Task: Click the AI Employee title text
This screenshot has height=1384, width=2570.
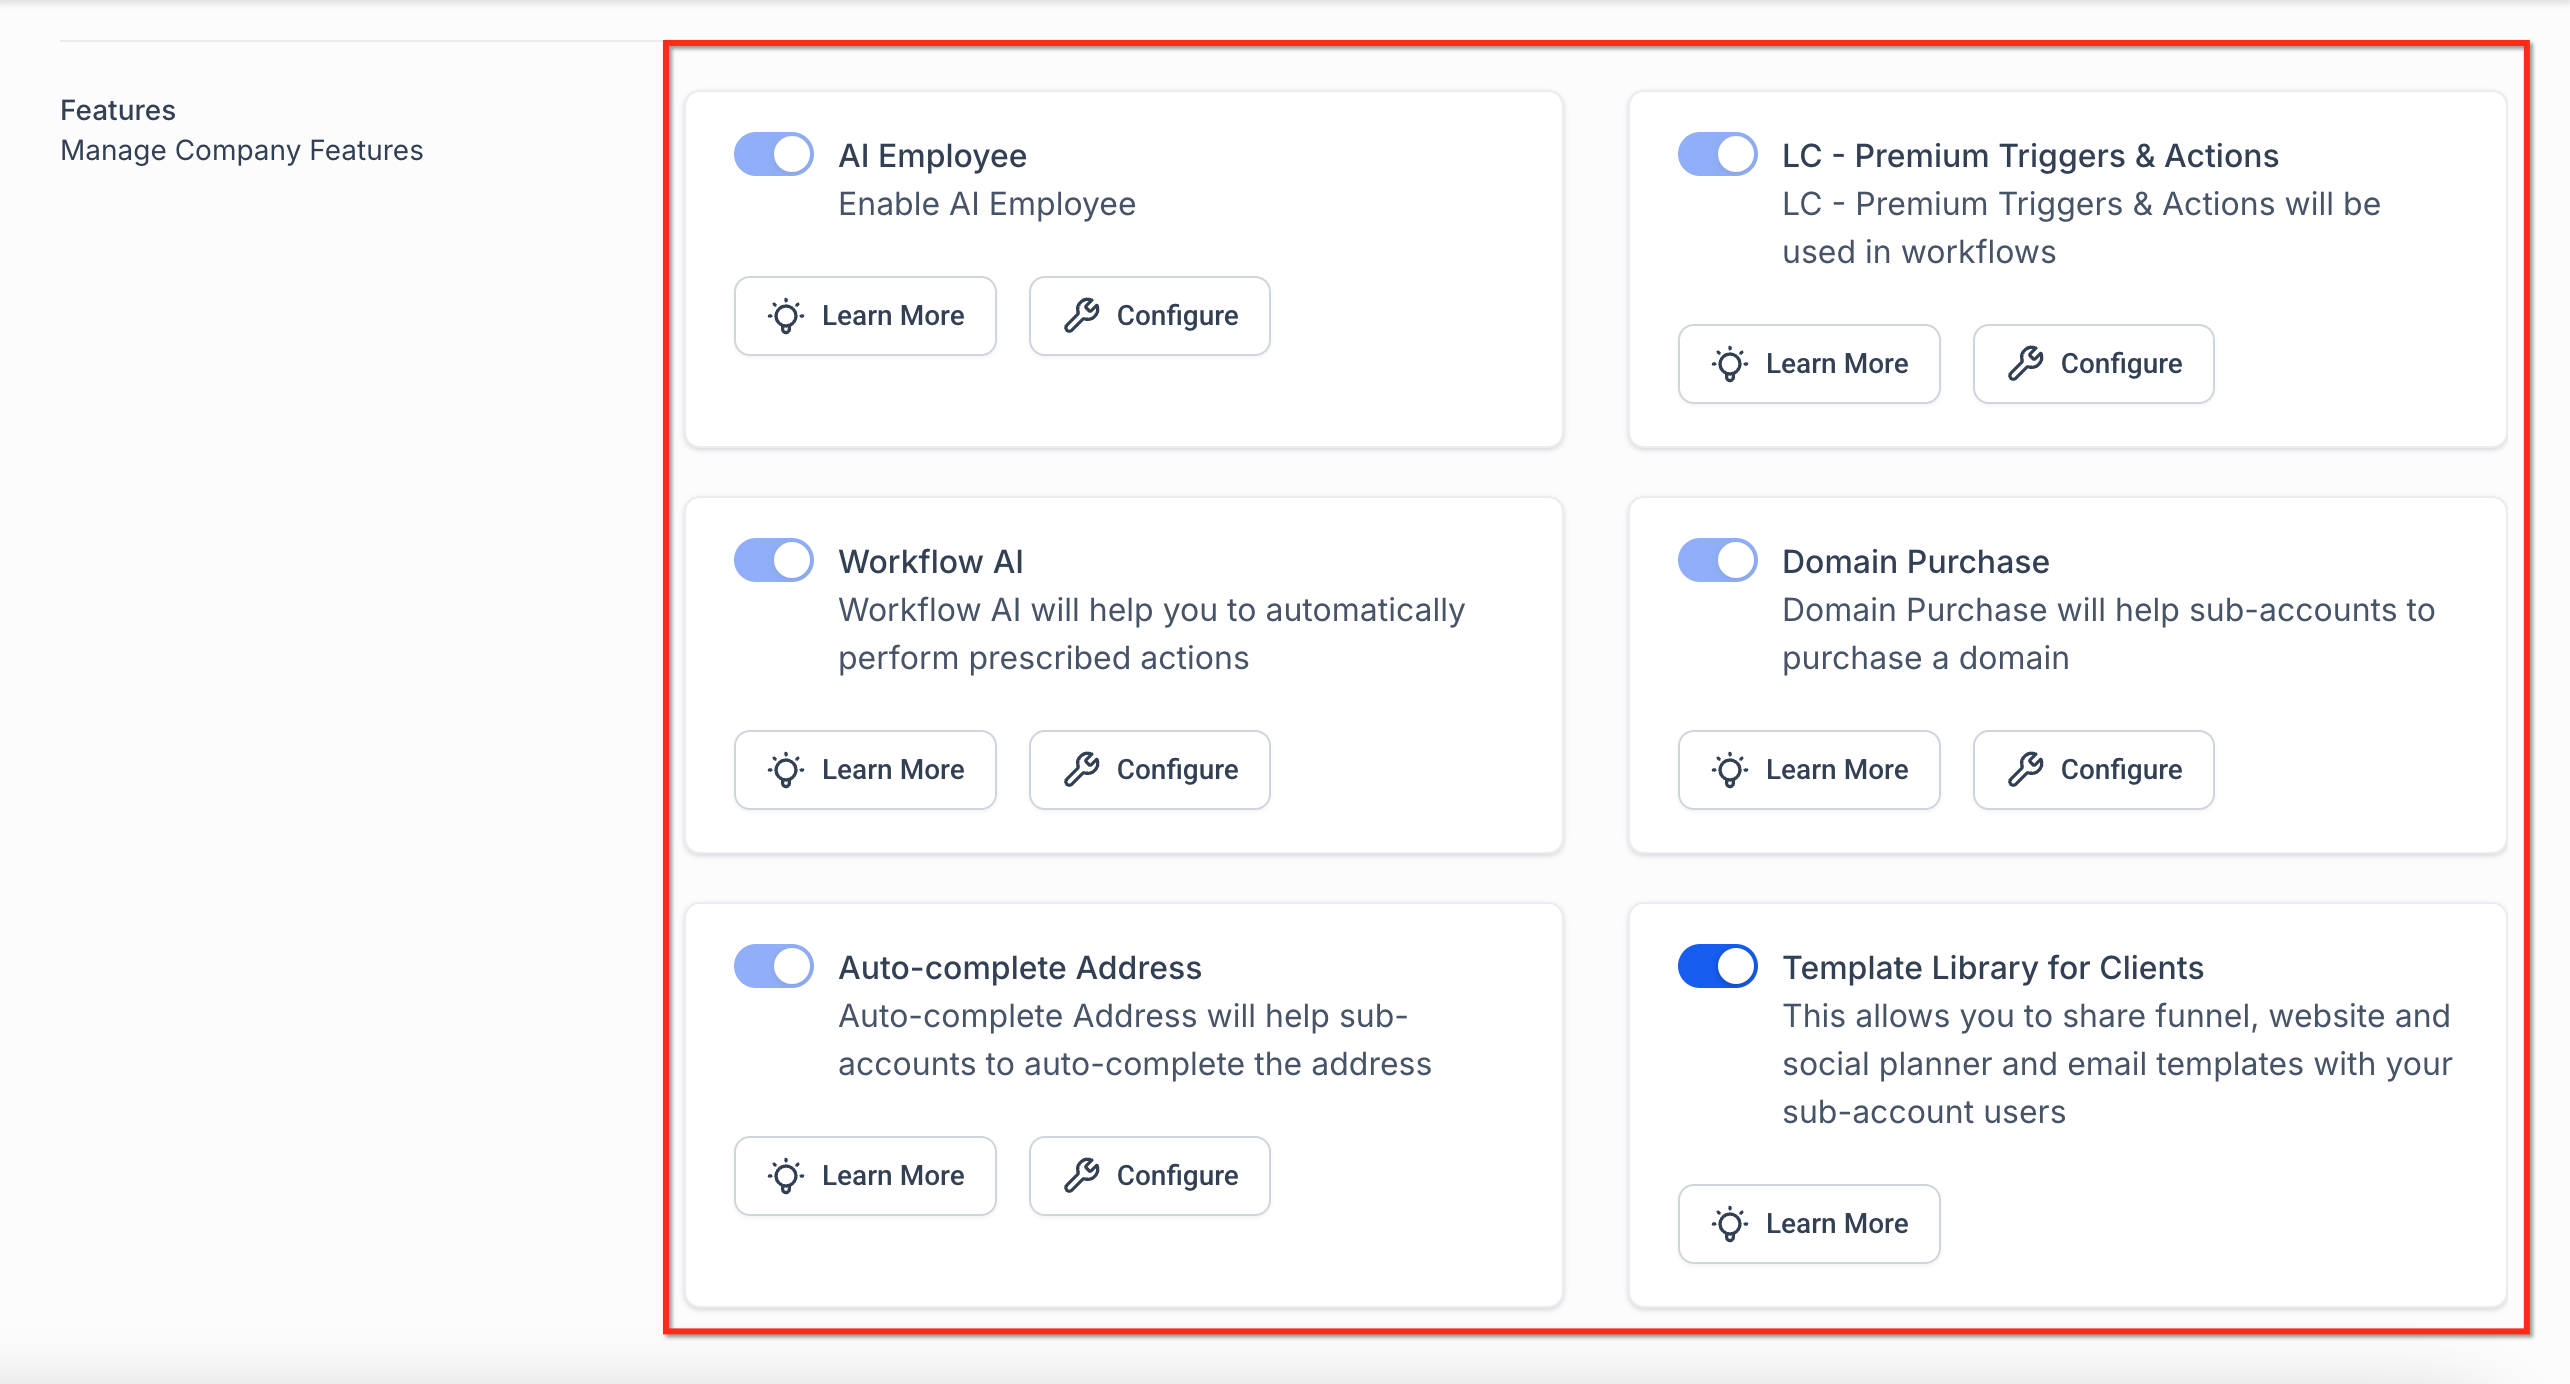Action: [933, 156]
